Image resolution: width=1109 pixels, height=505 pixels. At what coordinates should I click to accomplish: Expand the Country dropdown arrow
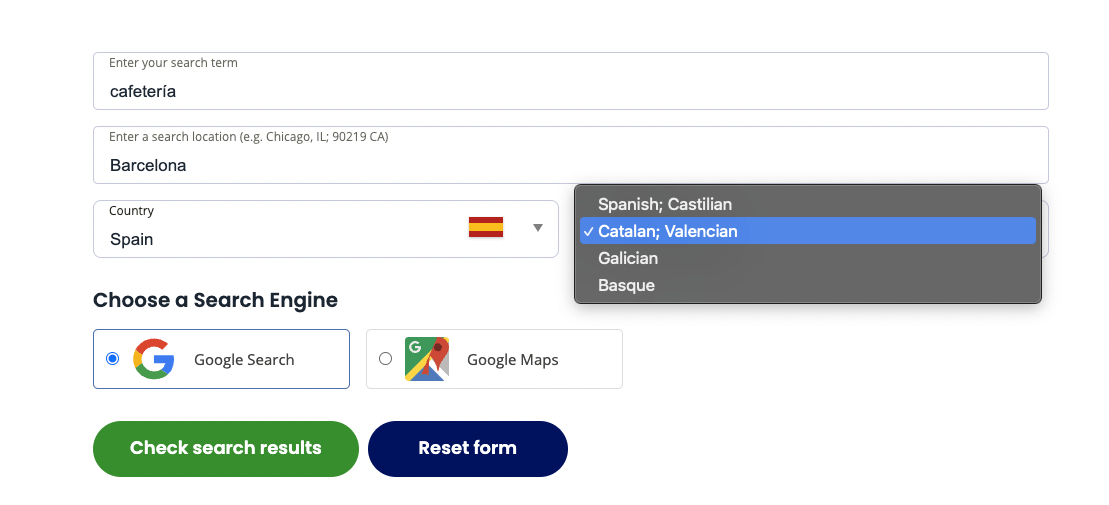coord(538,228)
